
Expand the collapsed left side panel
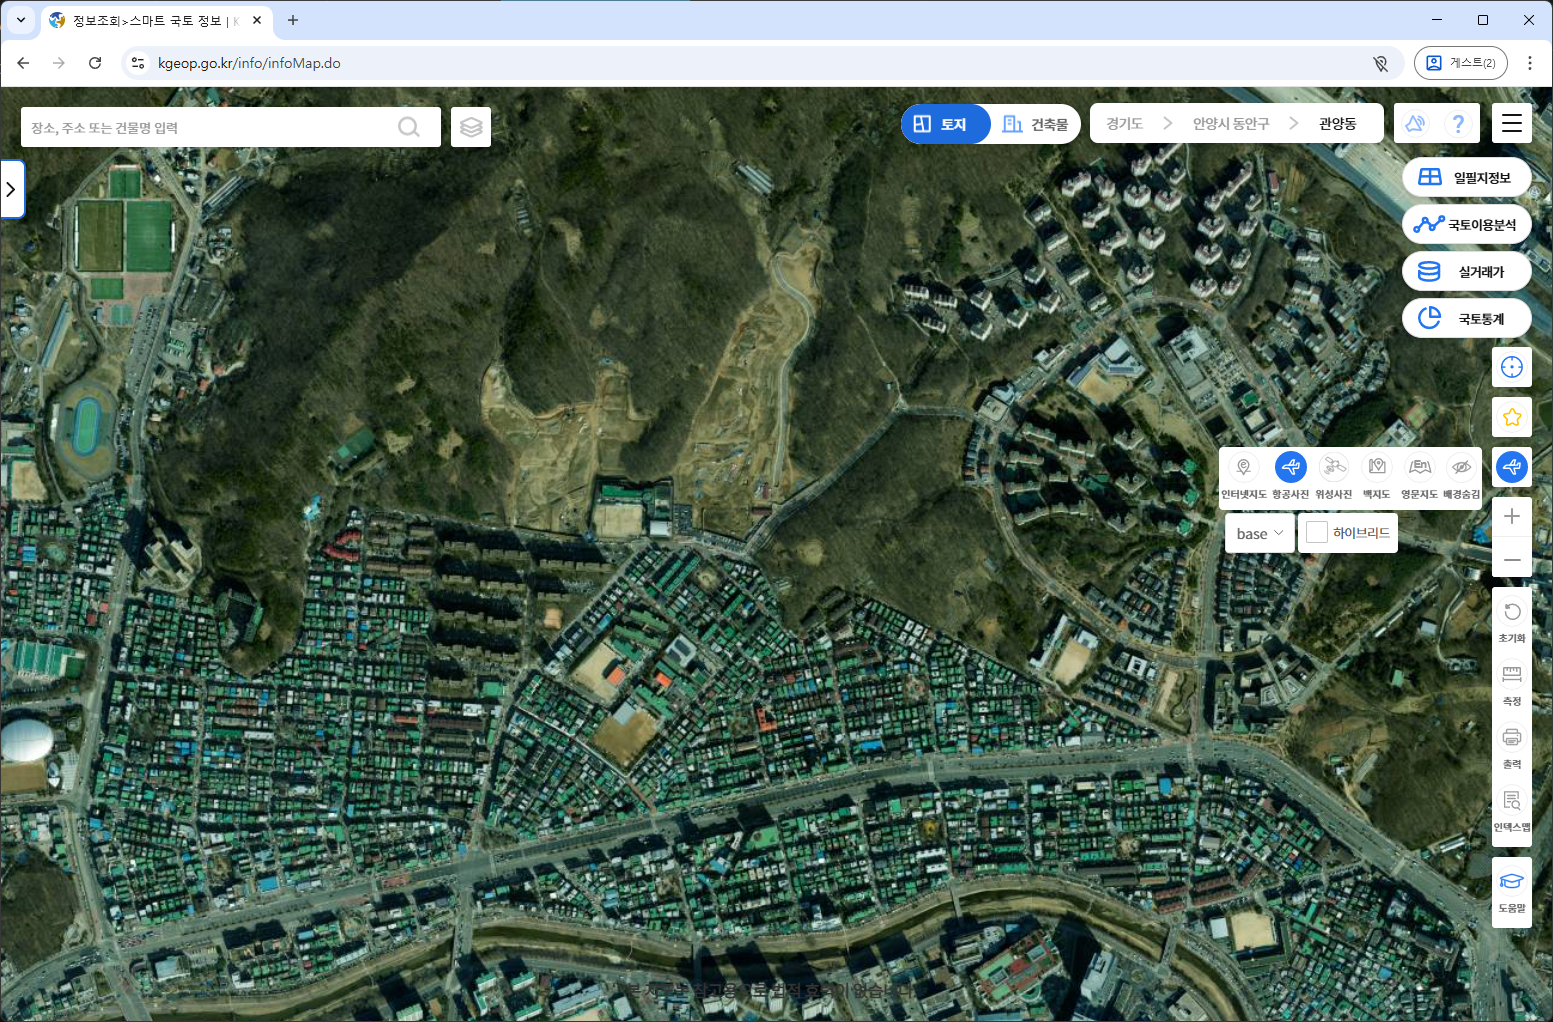click(11, 189)
